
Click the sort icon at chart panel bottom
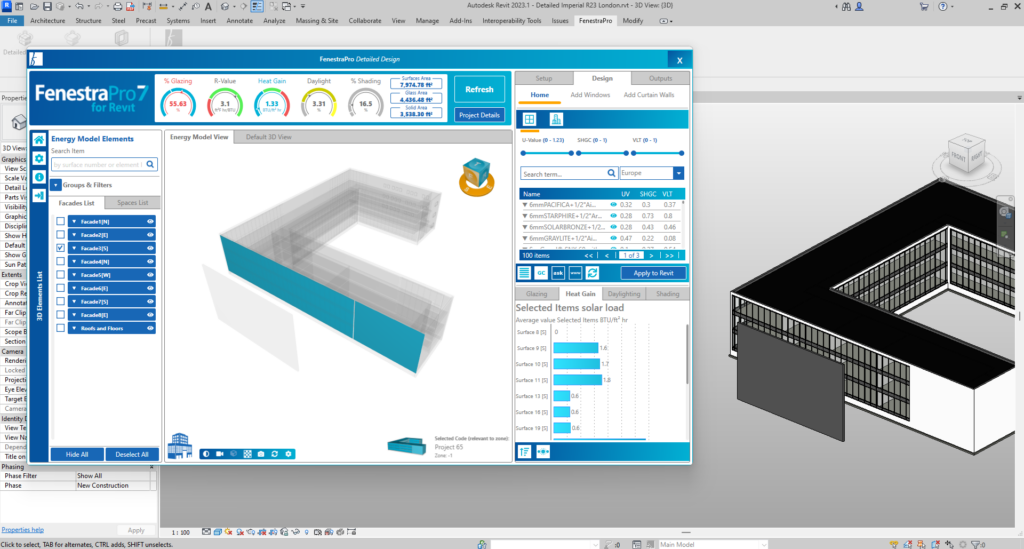click(524, 452)
